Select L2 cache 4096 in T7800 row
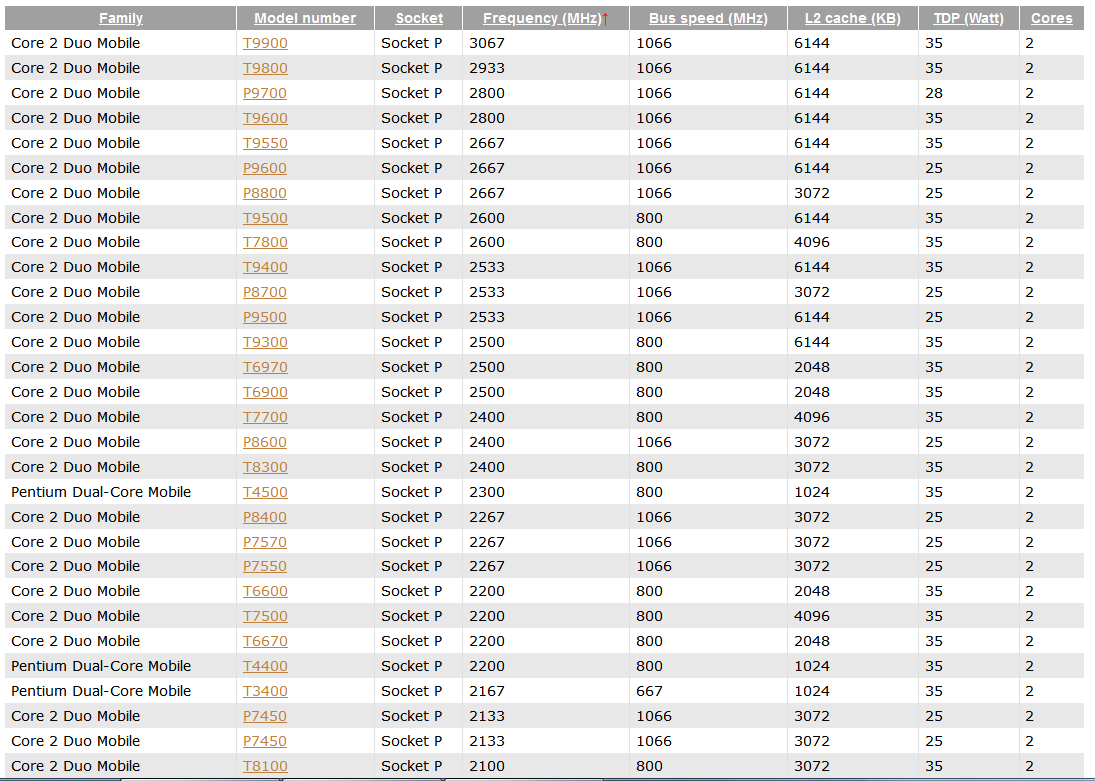The height and width of the screenshot is (781, 1095). (x=811, y=242)
